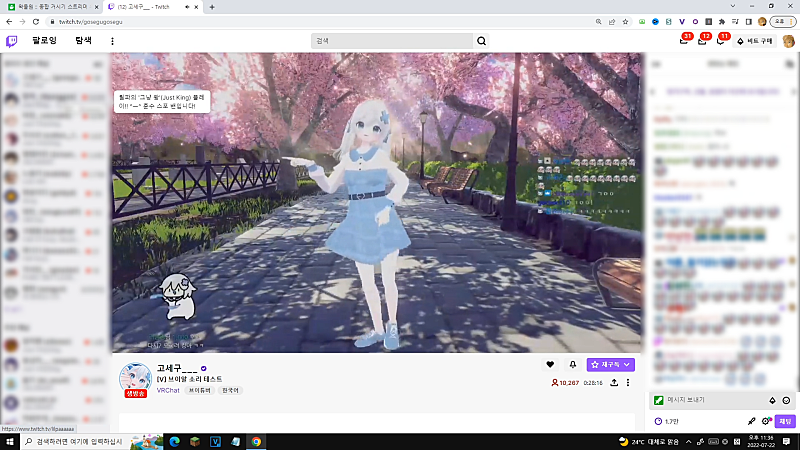The width and height of the screenshot is (800, 450).
Task: Click the purple 채팅 send button
Action: click(785, 421)
